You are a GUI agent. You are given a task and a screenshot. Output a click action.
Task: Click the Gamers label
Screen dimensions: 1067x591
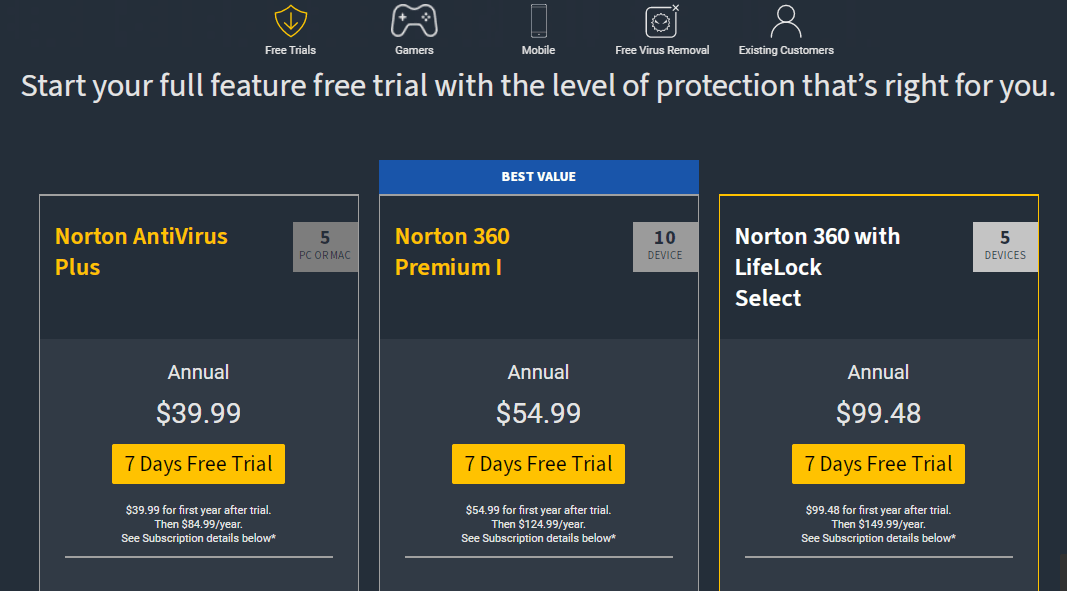coord(414,50)
